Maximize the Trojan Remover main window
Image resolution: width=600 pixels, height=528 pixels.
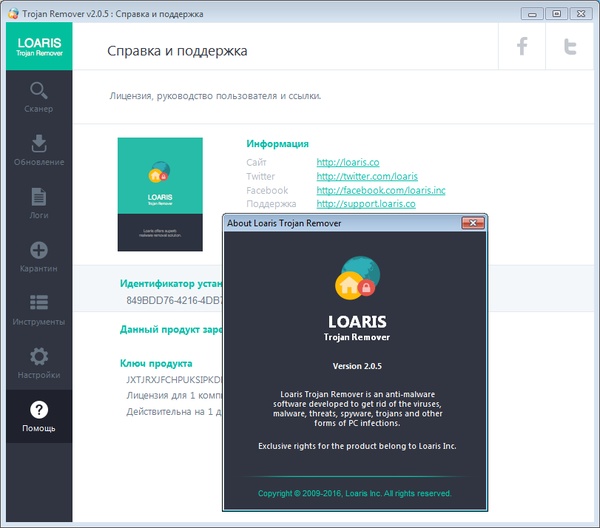pyautogui.click(x=556, y=14)
